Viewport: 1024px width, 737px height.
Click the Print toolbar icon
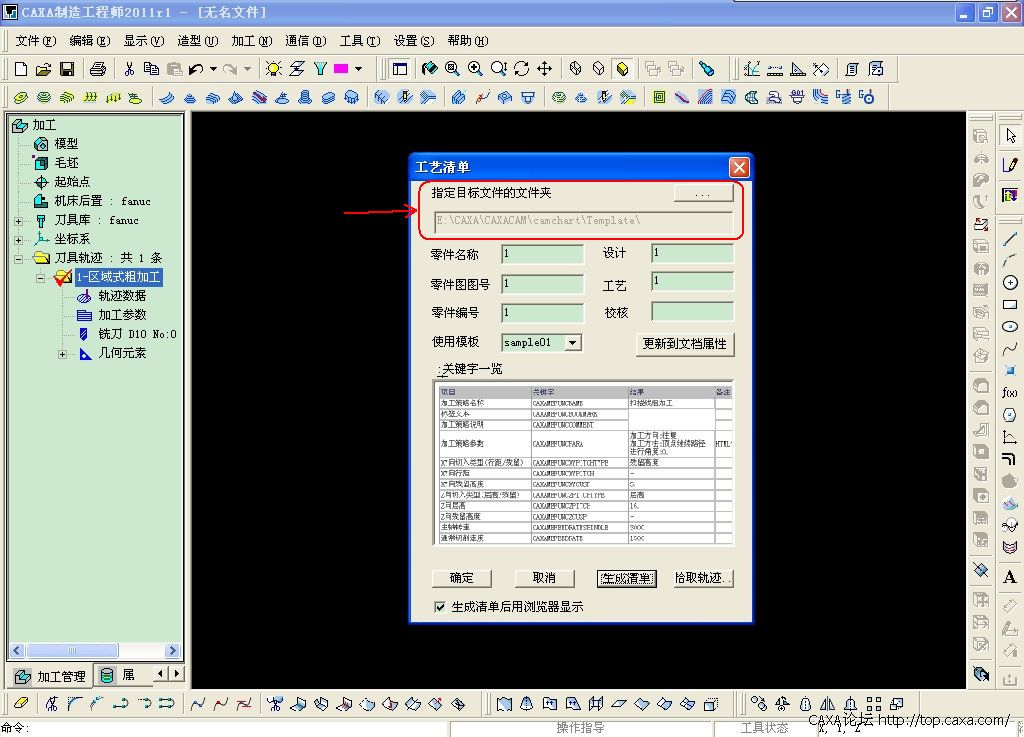coord(97,69)
